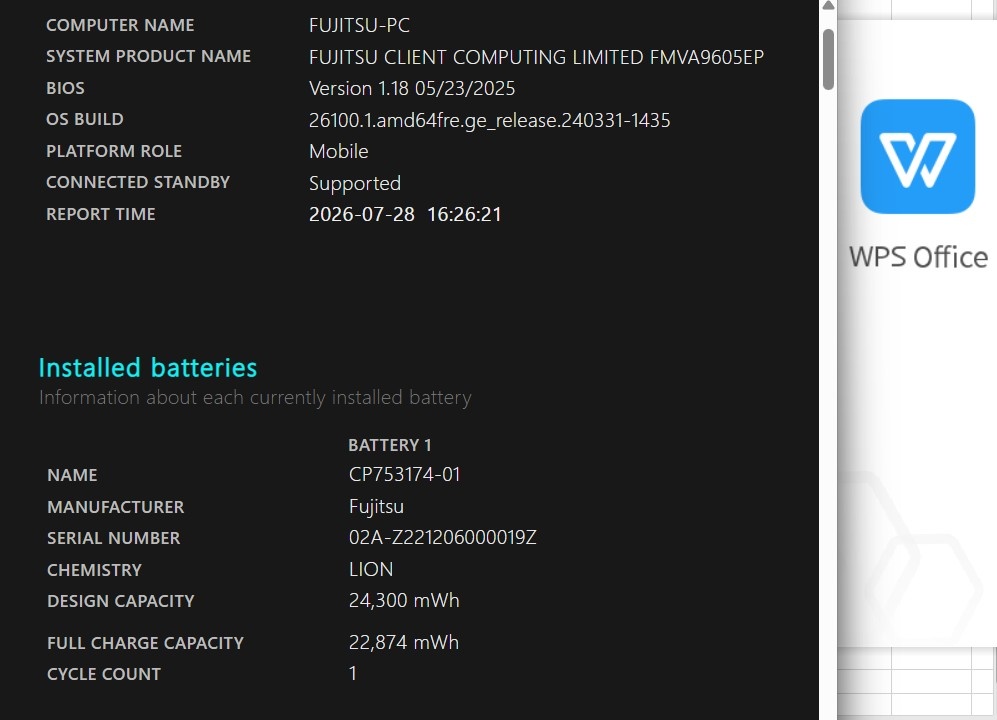The image size is (997, 720).
Task: Click the NAME row label
Action: point(72,475)
